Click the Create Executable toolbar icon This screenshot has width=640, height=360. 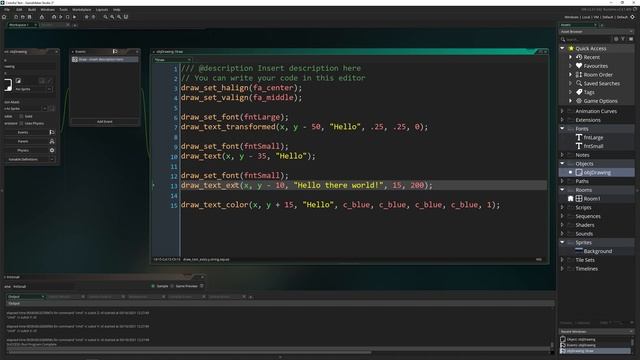tap(42, 17)
